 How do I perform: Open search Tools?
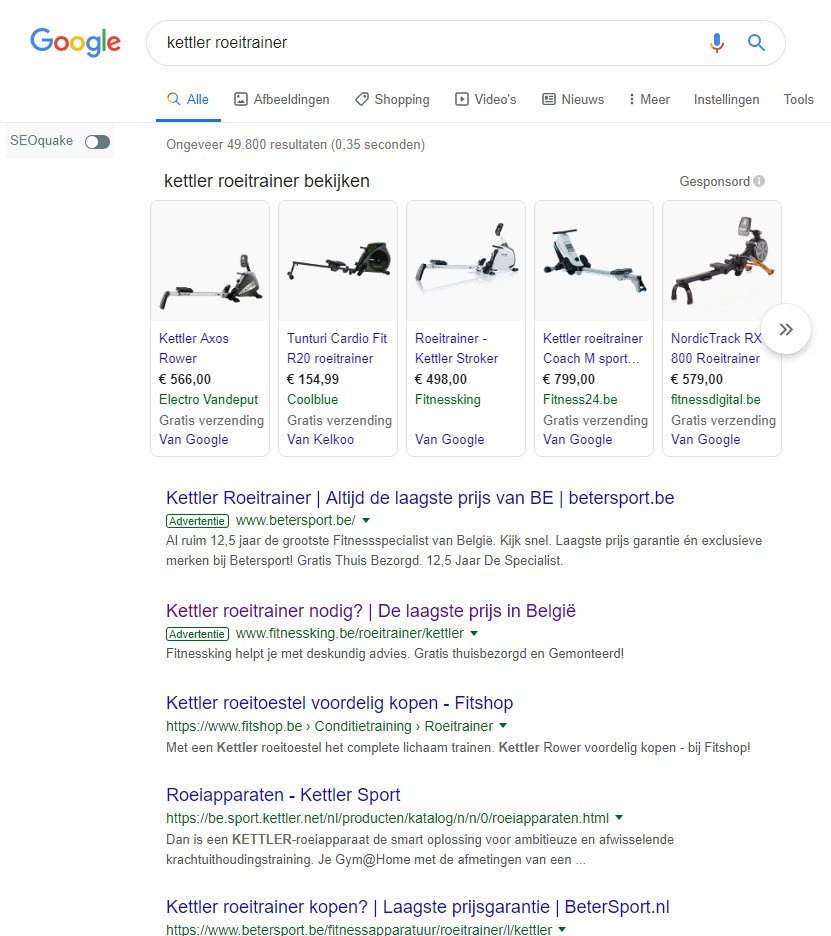point(798,99)
